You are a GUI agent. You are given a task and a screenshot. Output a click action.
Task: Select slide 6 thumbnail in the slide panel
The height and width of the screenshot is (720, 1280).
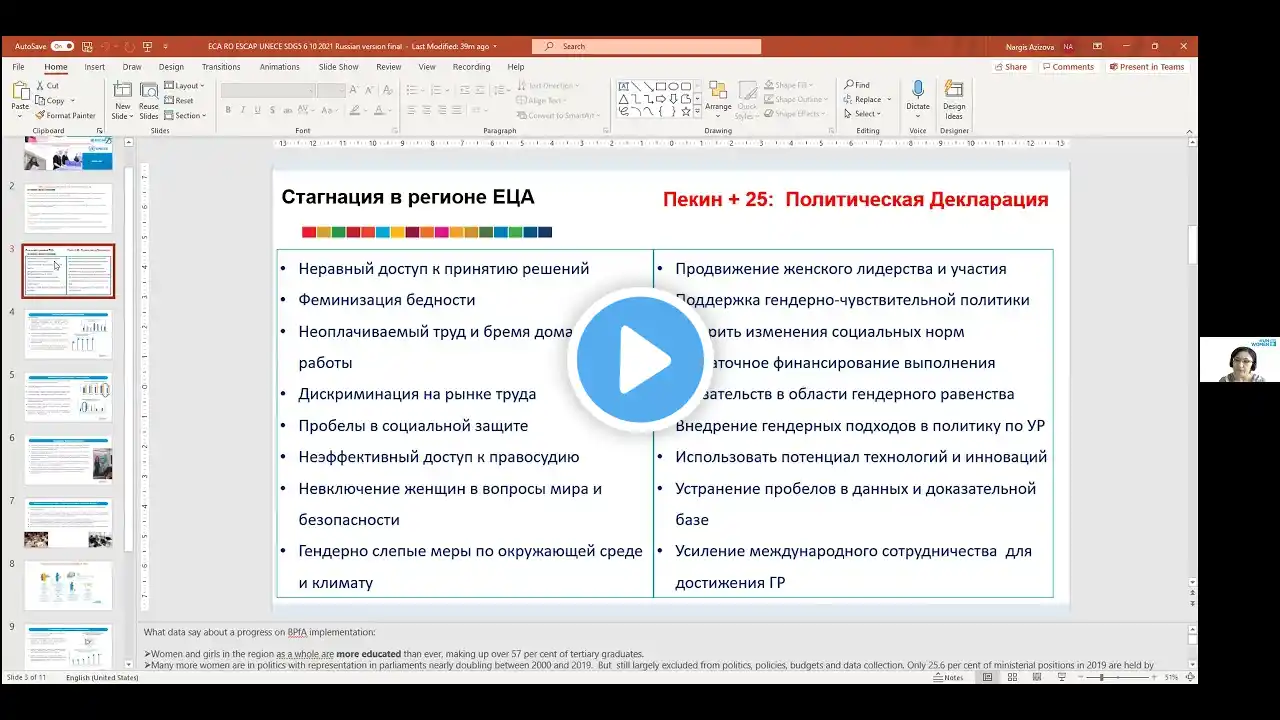[69, 461]
